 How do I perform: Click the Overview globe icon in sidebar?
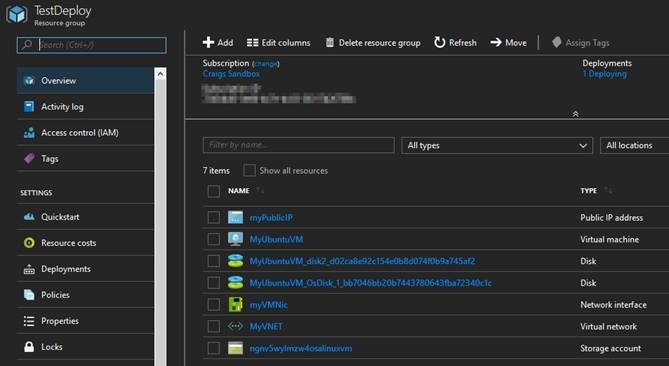point(29,81)
